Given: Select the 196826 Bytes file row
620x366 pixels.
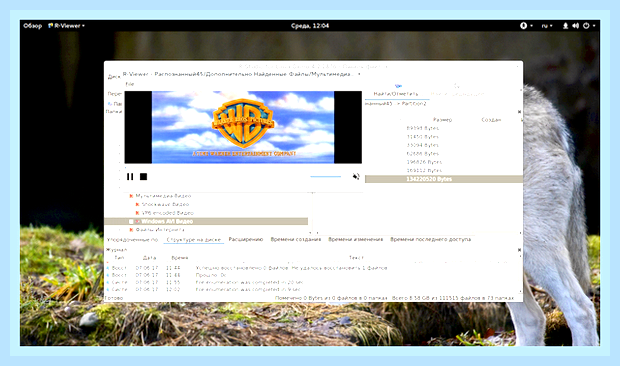Looking at the screenshot, I should pyautogui.click(x=444, y=162).
